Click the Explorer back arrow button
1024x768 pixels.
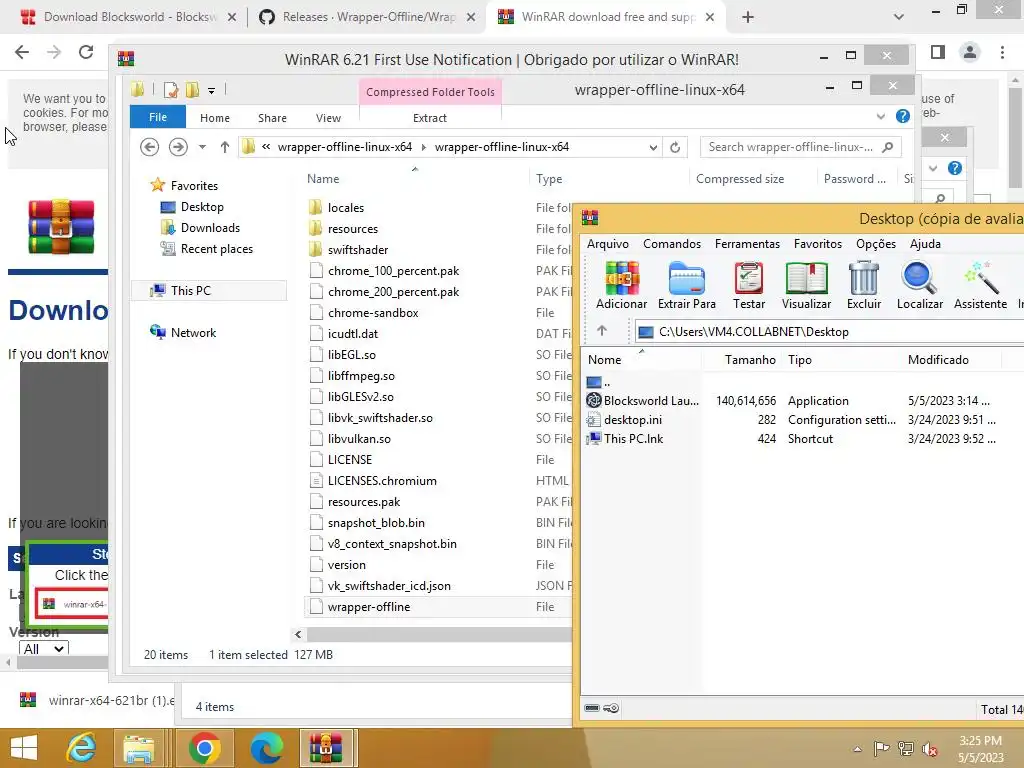click(x=150, y=147)
